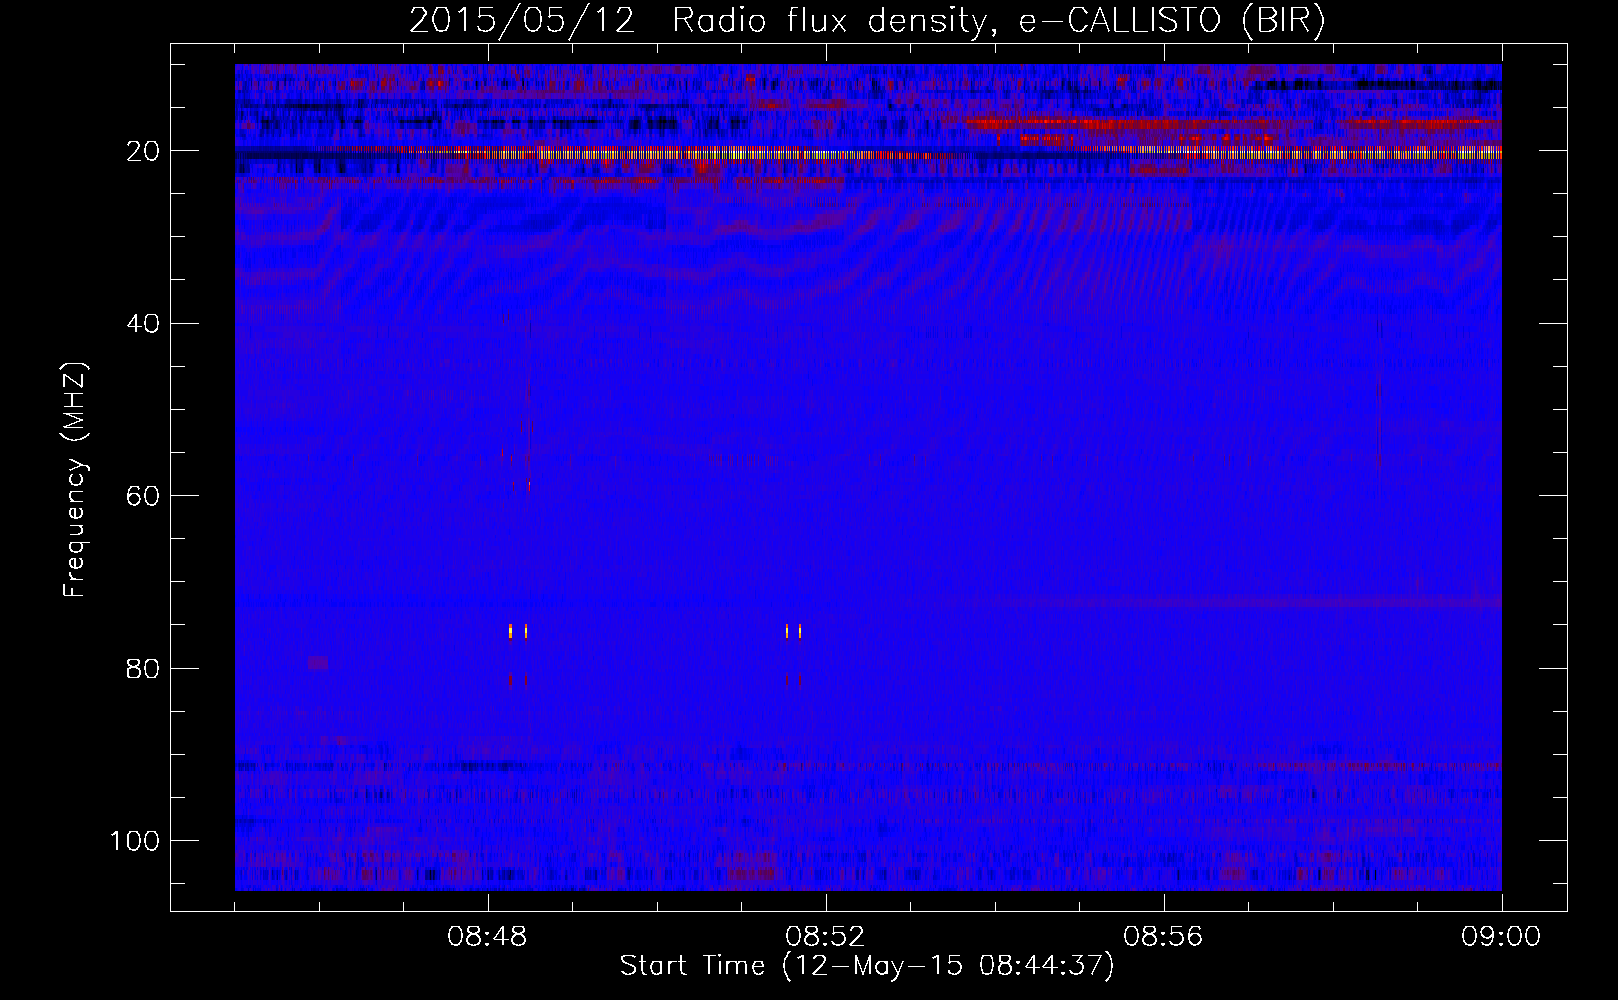The height and width of the screenshot is (1000, 1618).
Task: Click the '08:52' time tick label
Action: pyautogui.click(x=825, y=937)
